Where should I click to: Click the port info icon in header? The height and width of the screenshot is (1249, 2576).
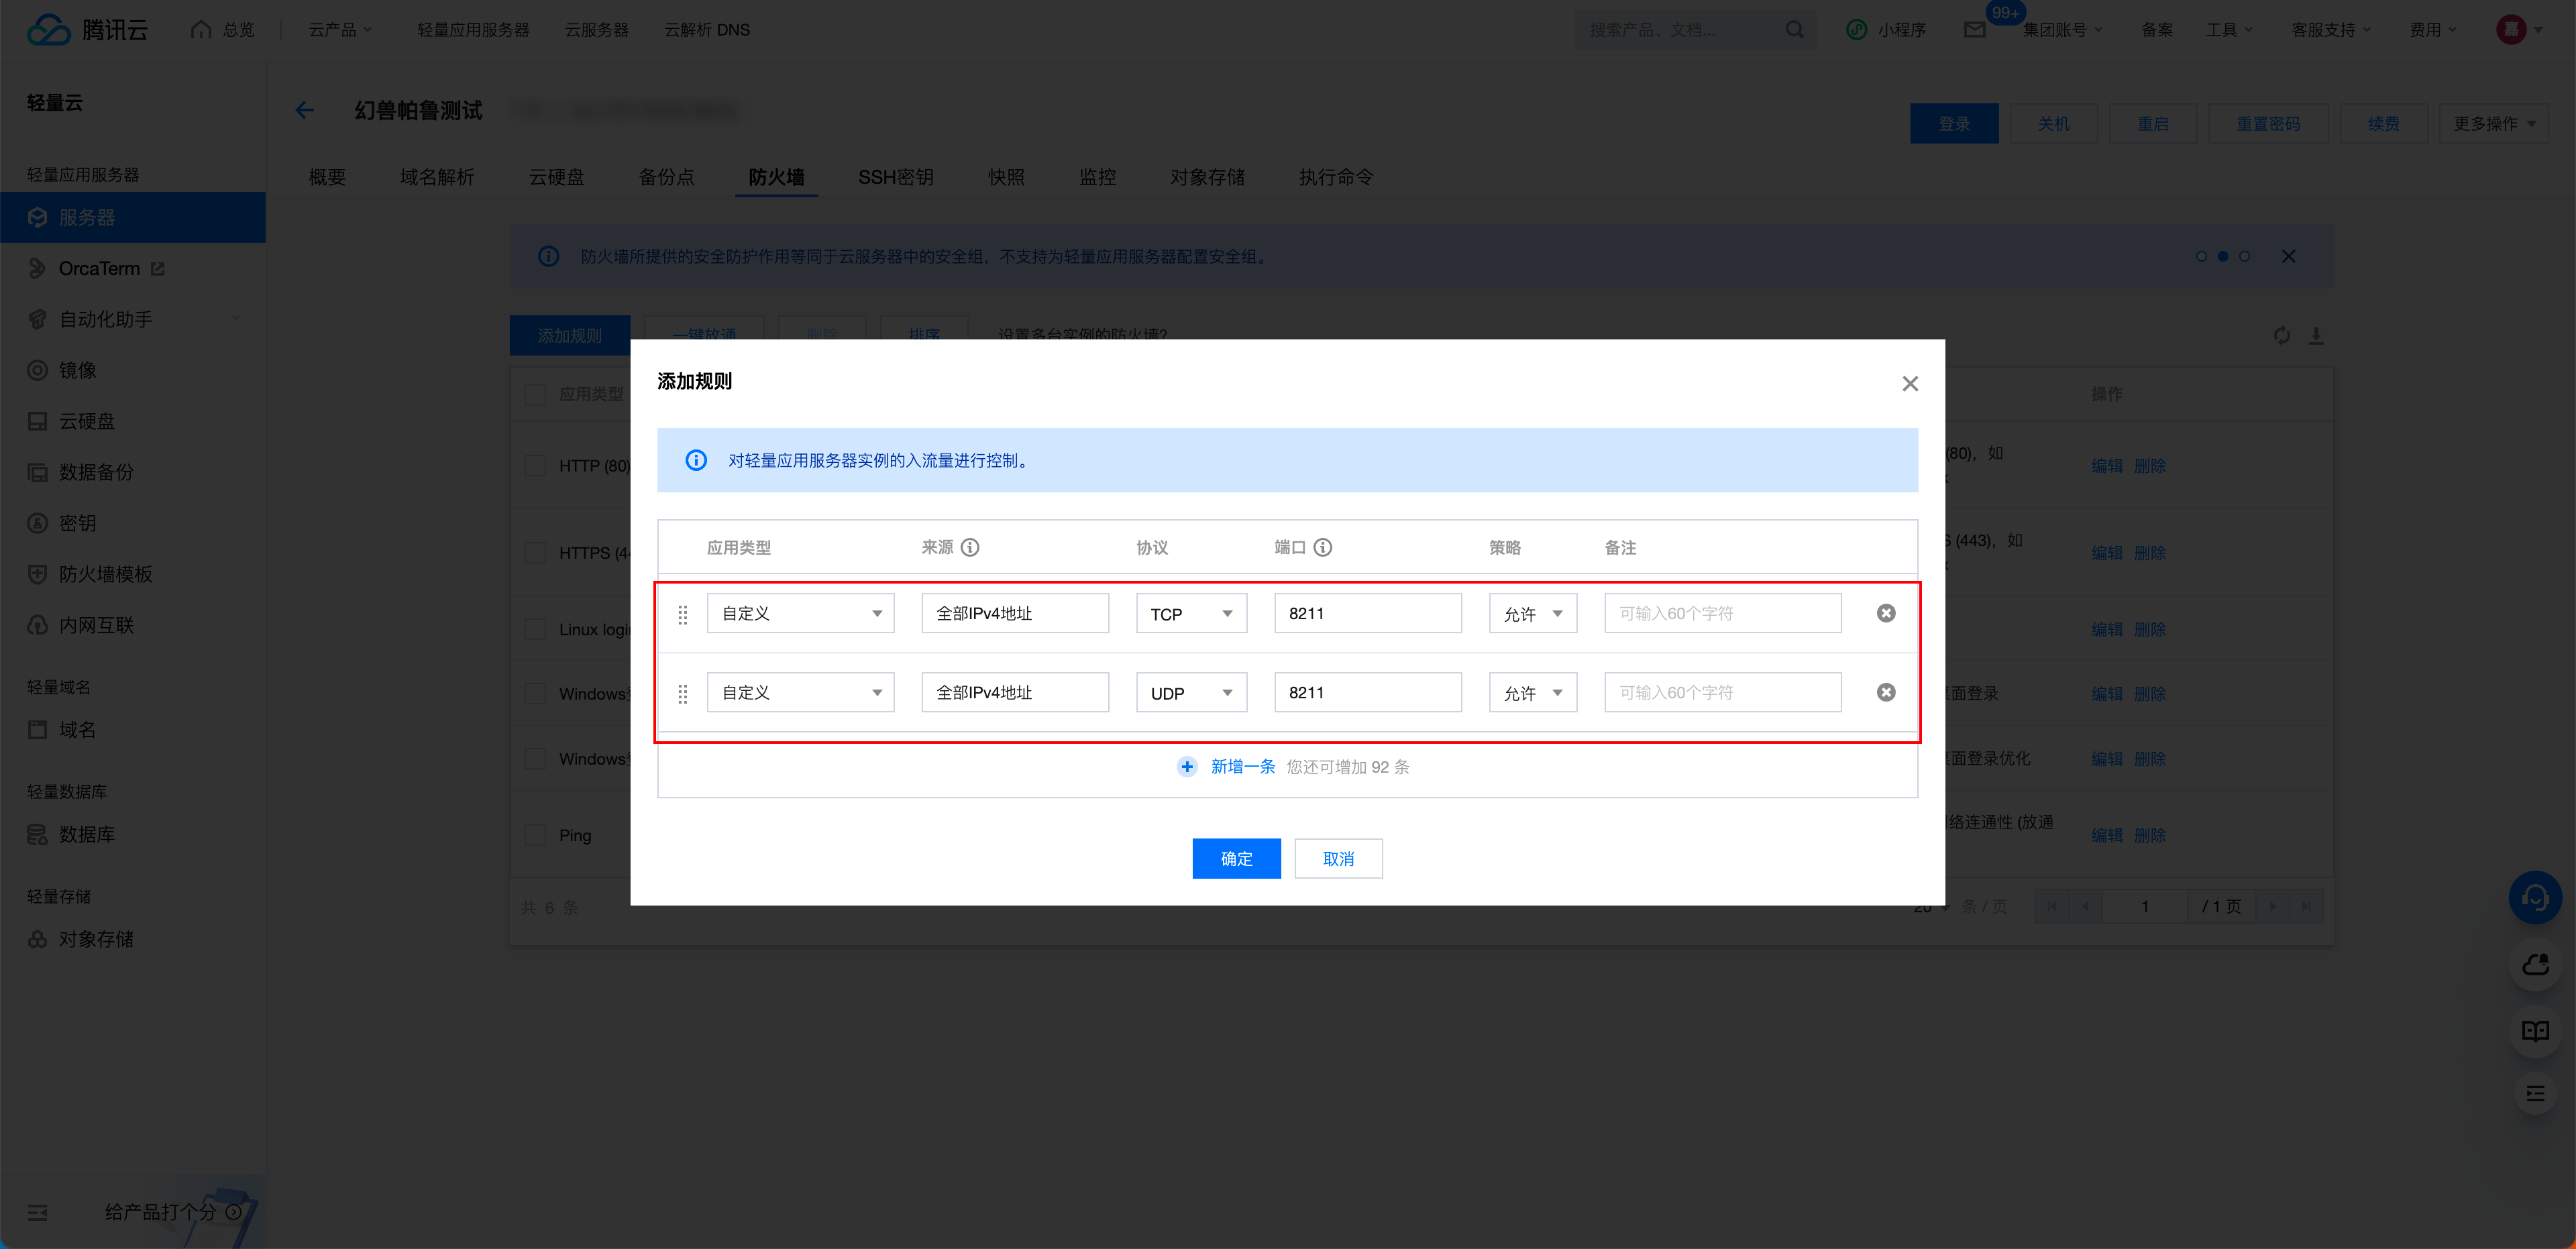click(1322, 547)
